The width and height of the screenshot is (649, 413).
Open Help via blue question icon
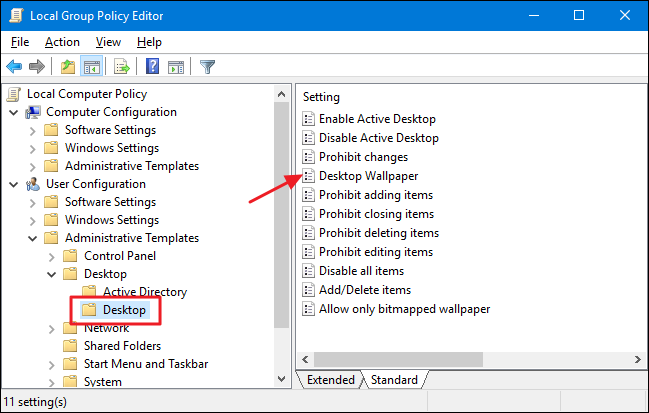click(x=153, y=67)
